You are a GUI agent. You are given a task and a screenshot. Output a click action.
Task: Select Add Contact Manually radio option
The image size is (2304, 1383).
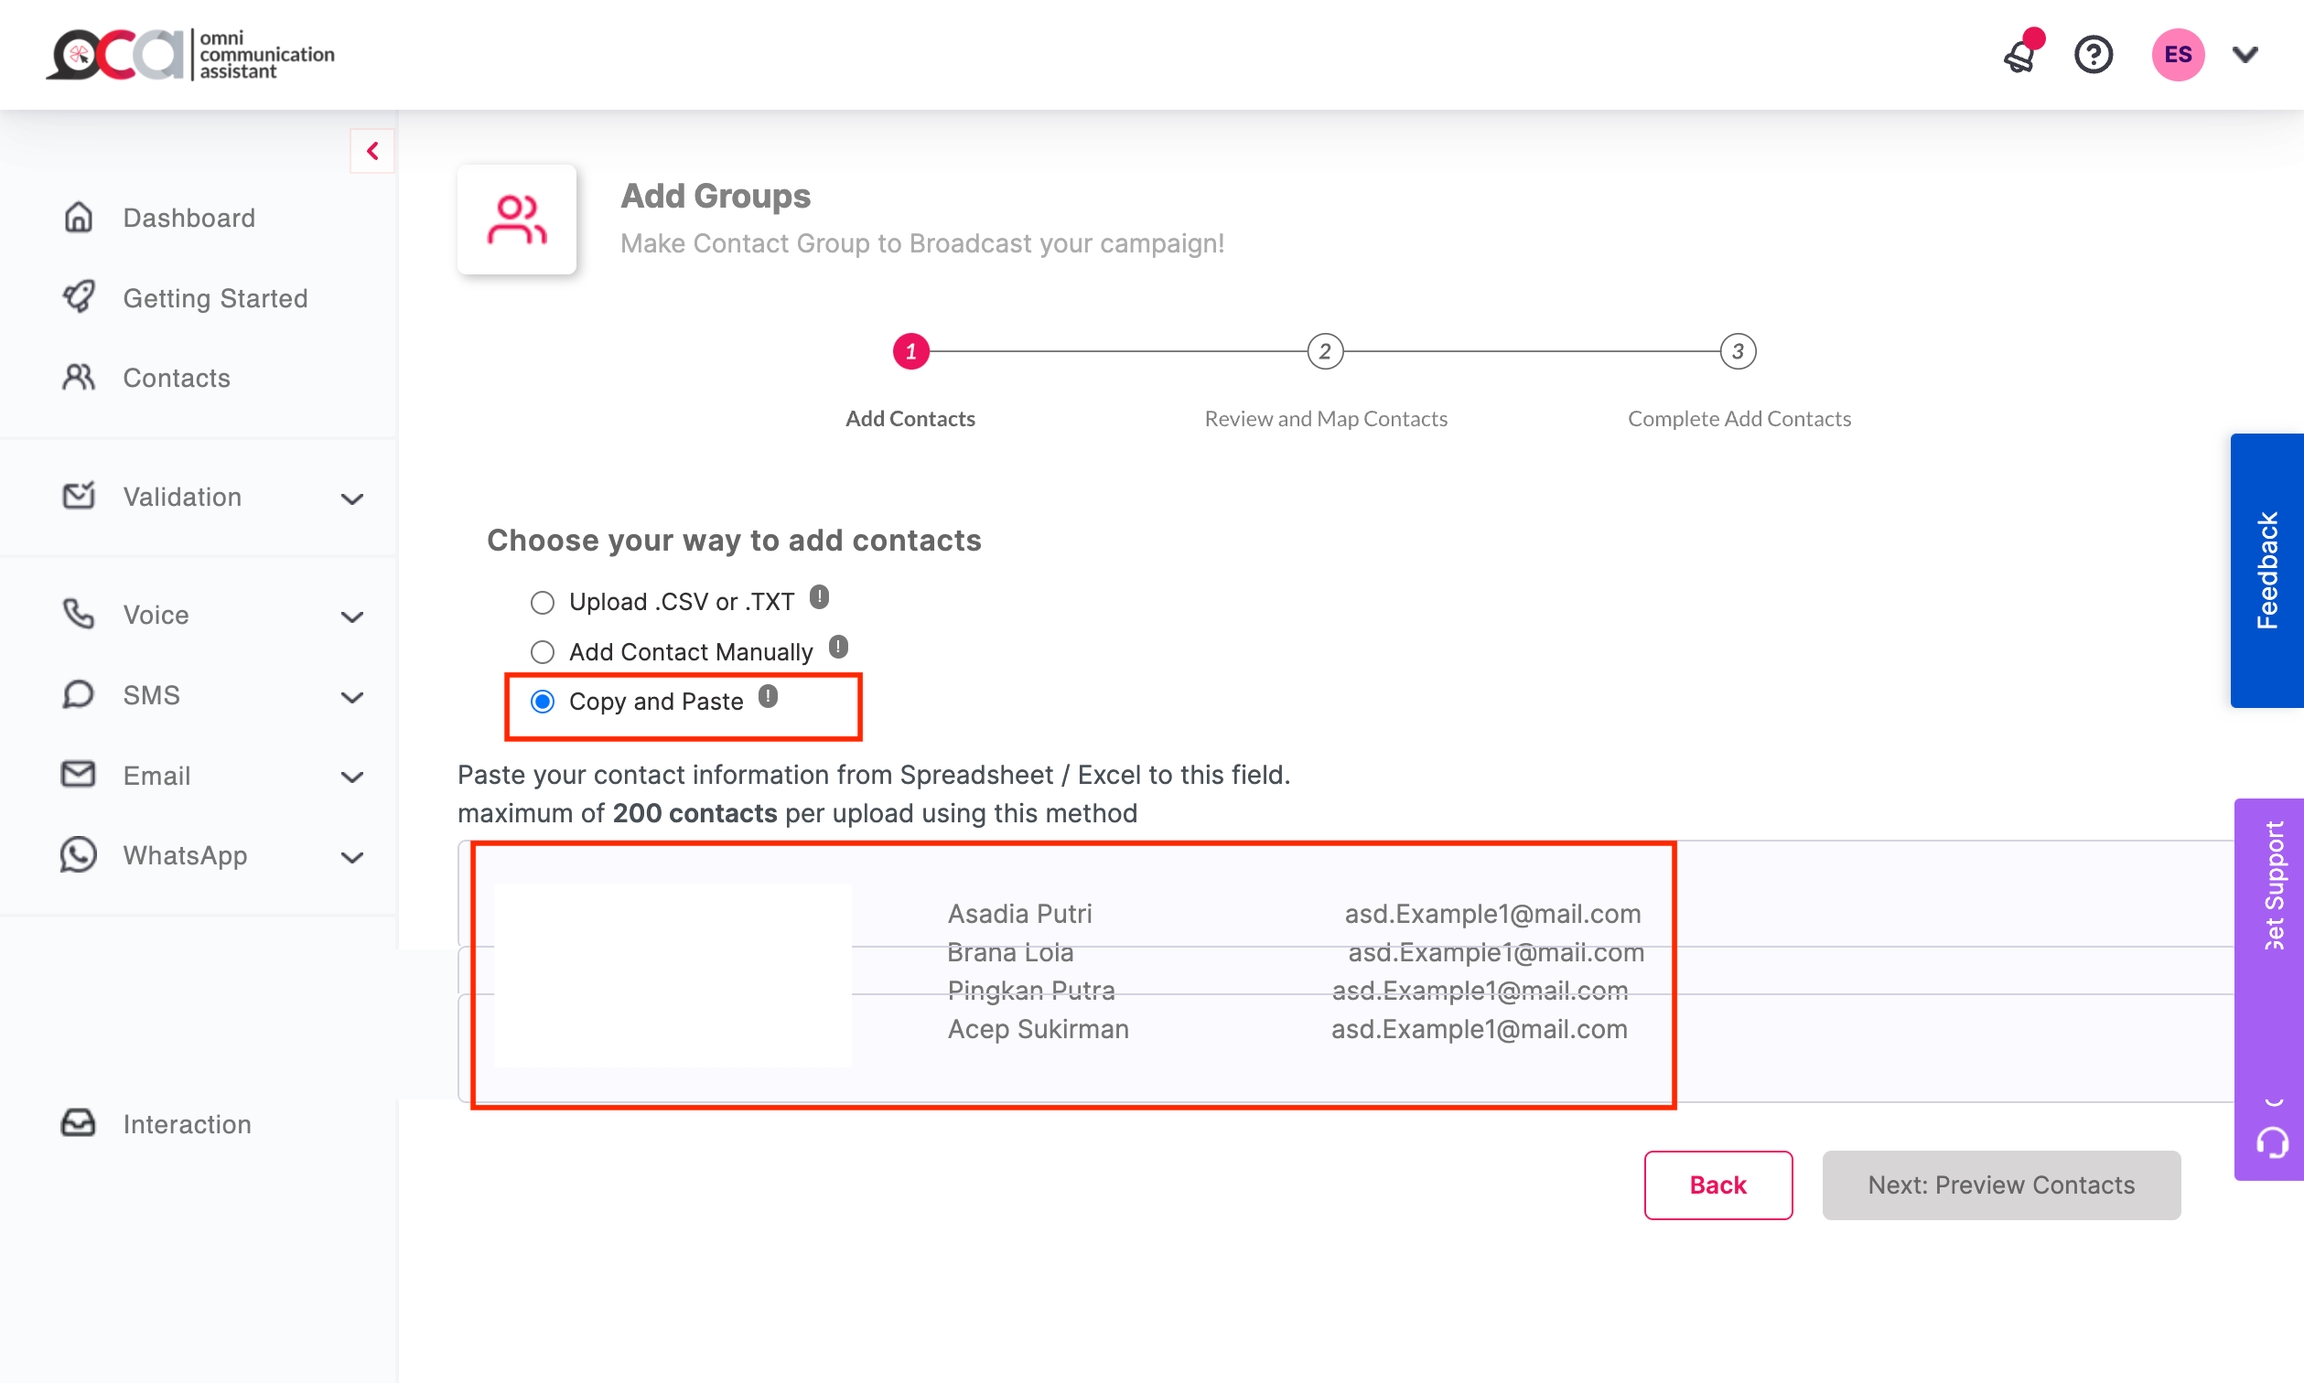click(x=542, y=652)
